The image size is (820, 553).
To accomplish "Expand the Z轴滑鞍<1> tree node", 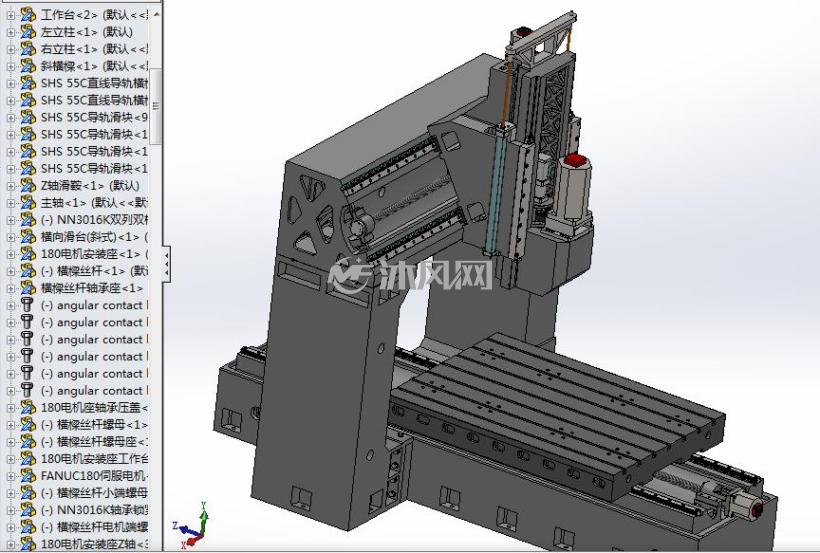I will pos(10,186).
